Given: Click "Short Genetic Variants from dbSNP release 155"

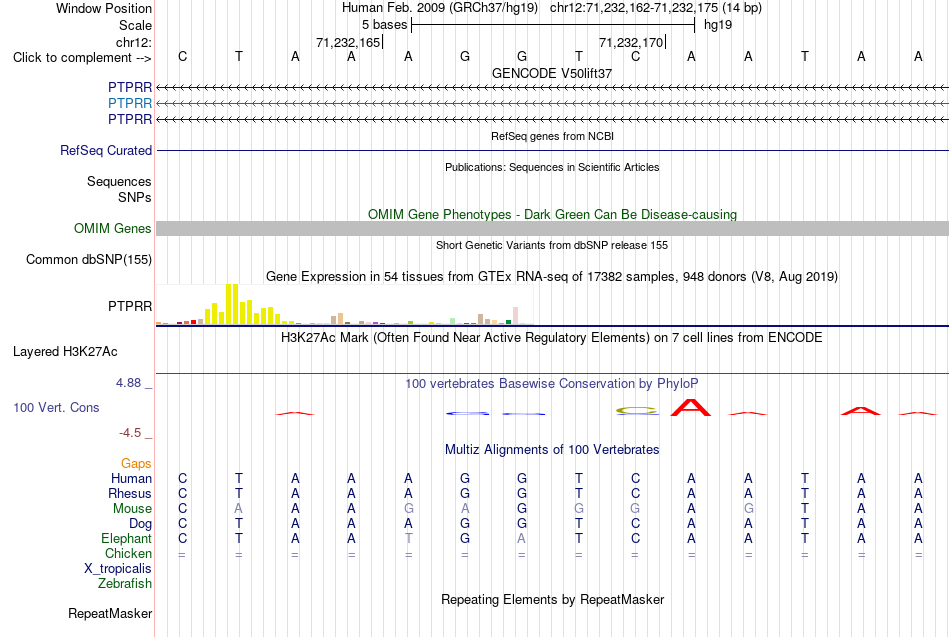Looking at the screenshot, I should [x=552, y=245].
